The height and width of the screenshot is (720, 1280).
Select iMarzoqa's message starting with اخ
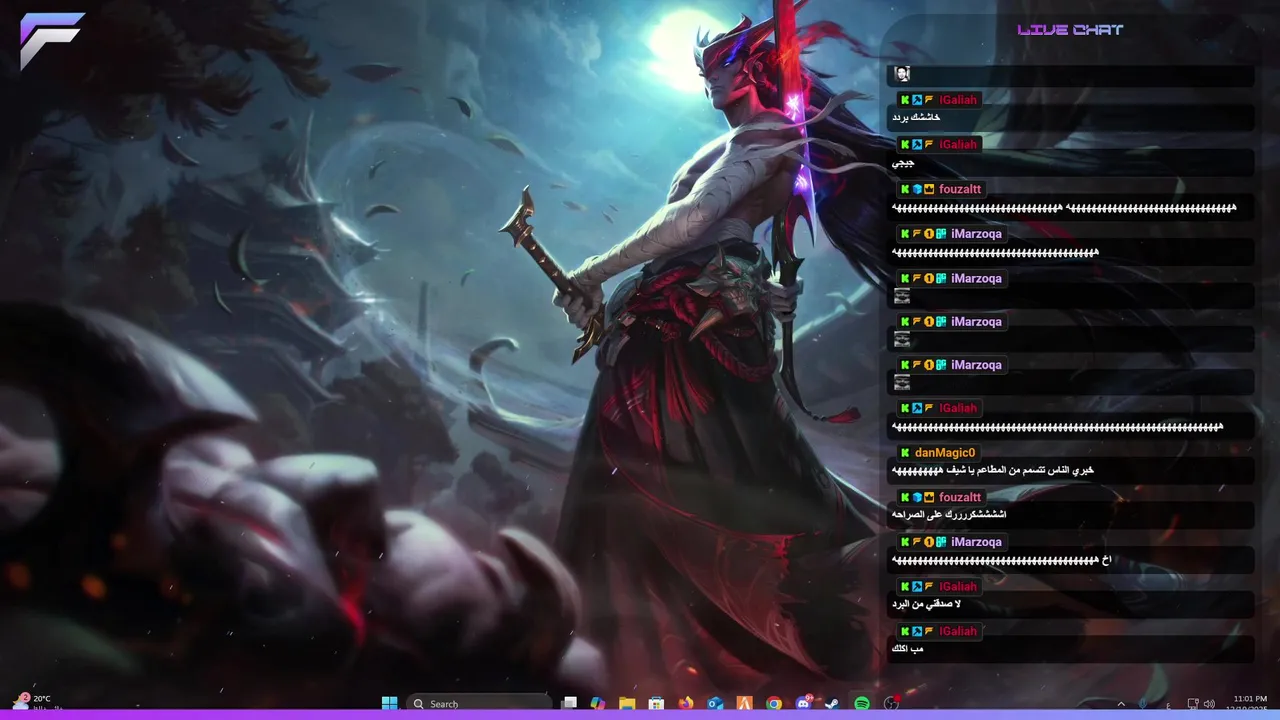(1001, 560)
